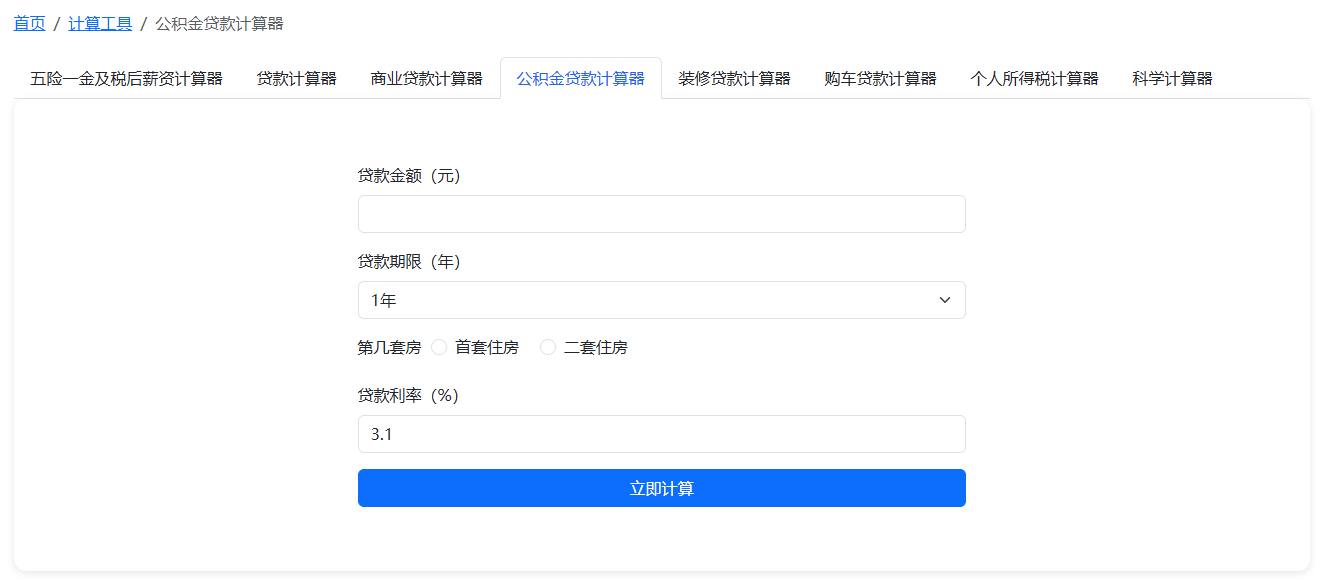Click the 贷款利率 field containing 3.1
The image size is (1320, 583).
tap(661, 434)
